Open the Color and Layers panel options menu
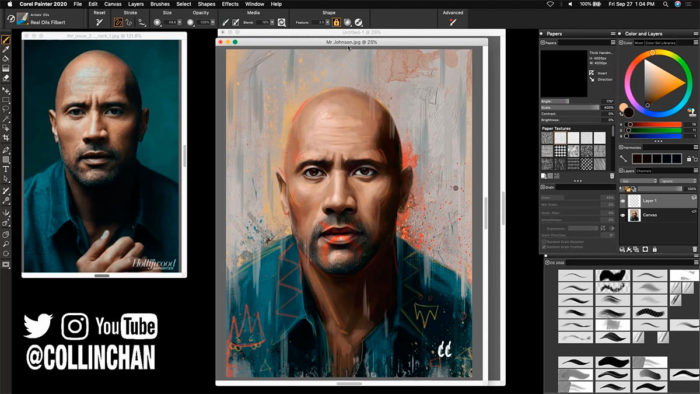This screenshot has height=394, width=700. pyautogui.click(x=696, y=33)
